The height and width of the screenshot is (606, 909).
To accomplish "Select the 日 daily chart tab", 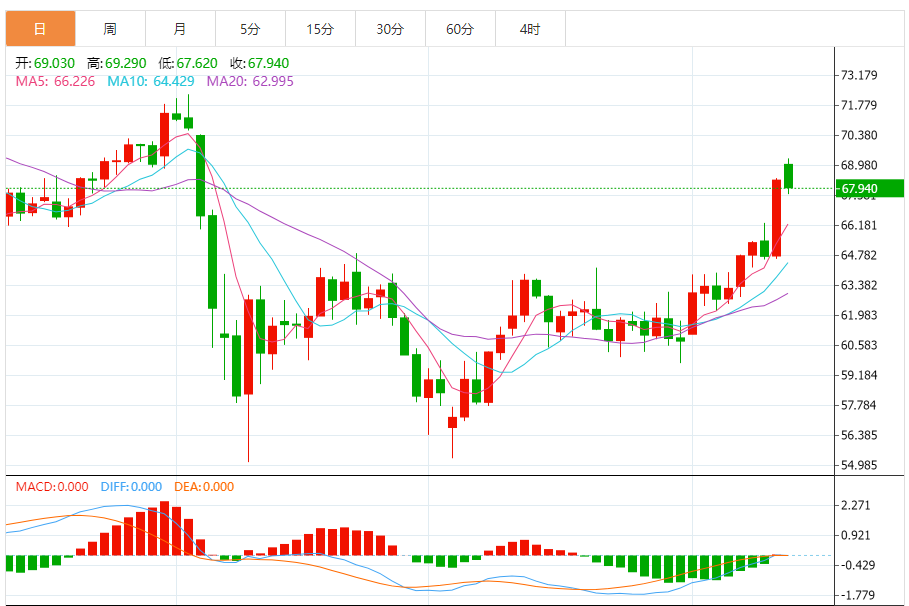I will click(x=41, y=29).
